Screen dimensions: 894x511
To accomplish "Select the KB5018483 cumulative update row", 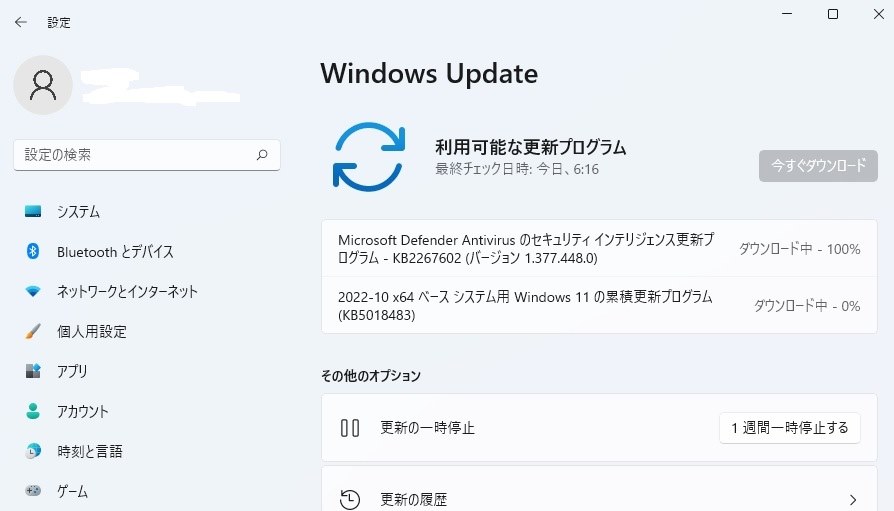I will [599, 306].
